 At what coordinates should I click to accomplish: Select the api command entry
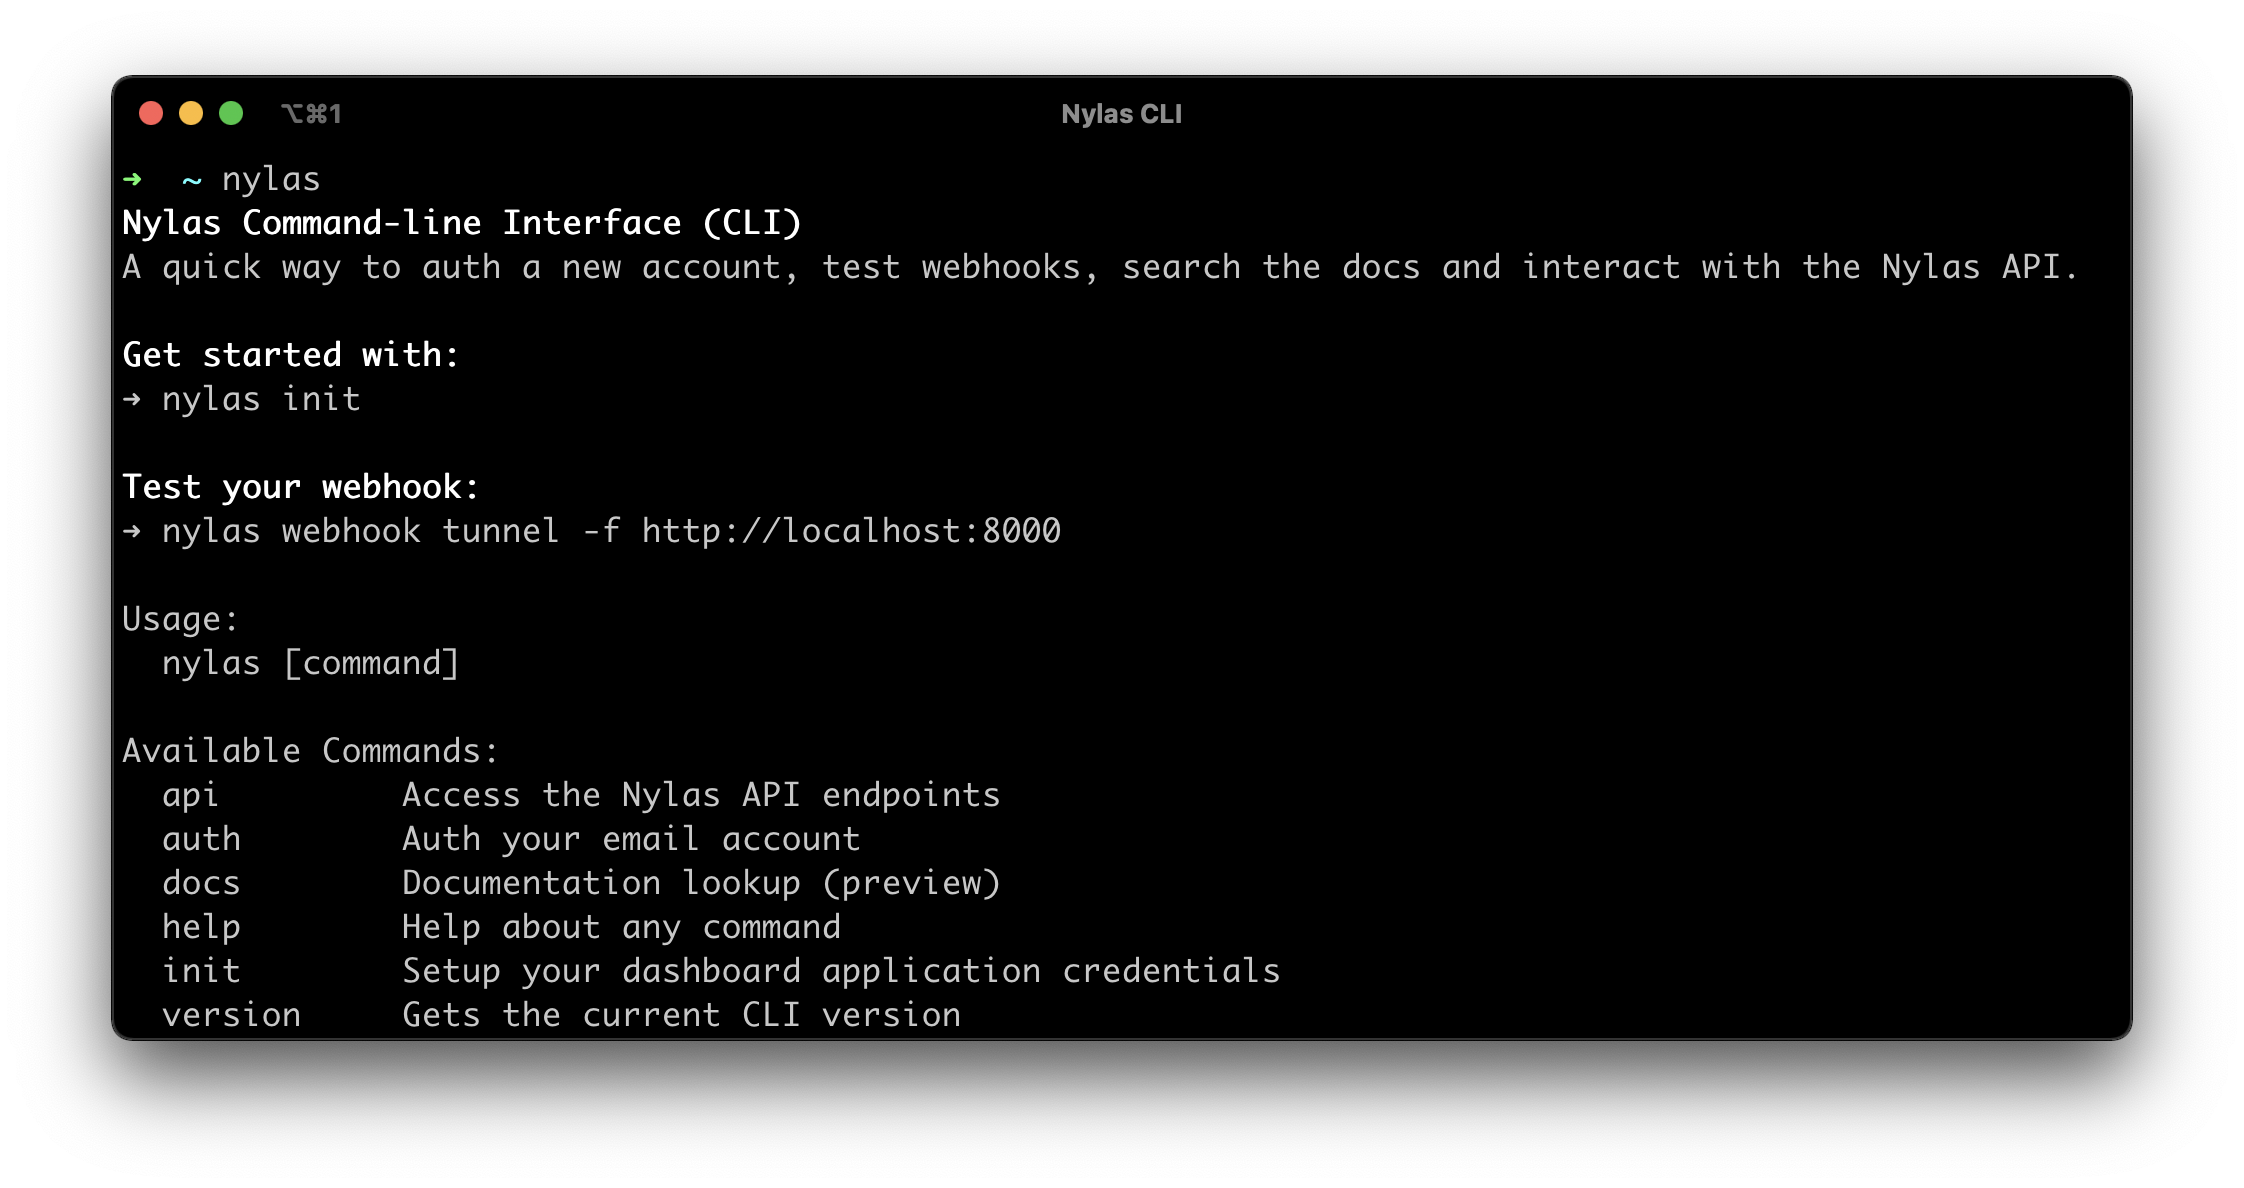[x=190, y=794]
